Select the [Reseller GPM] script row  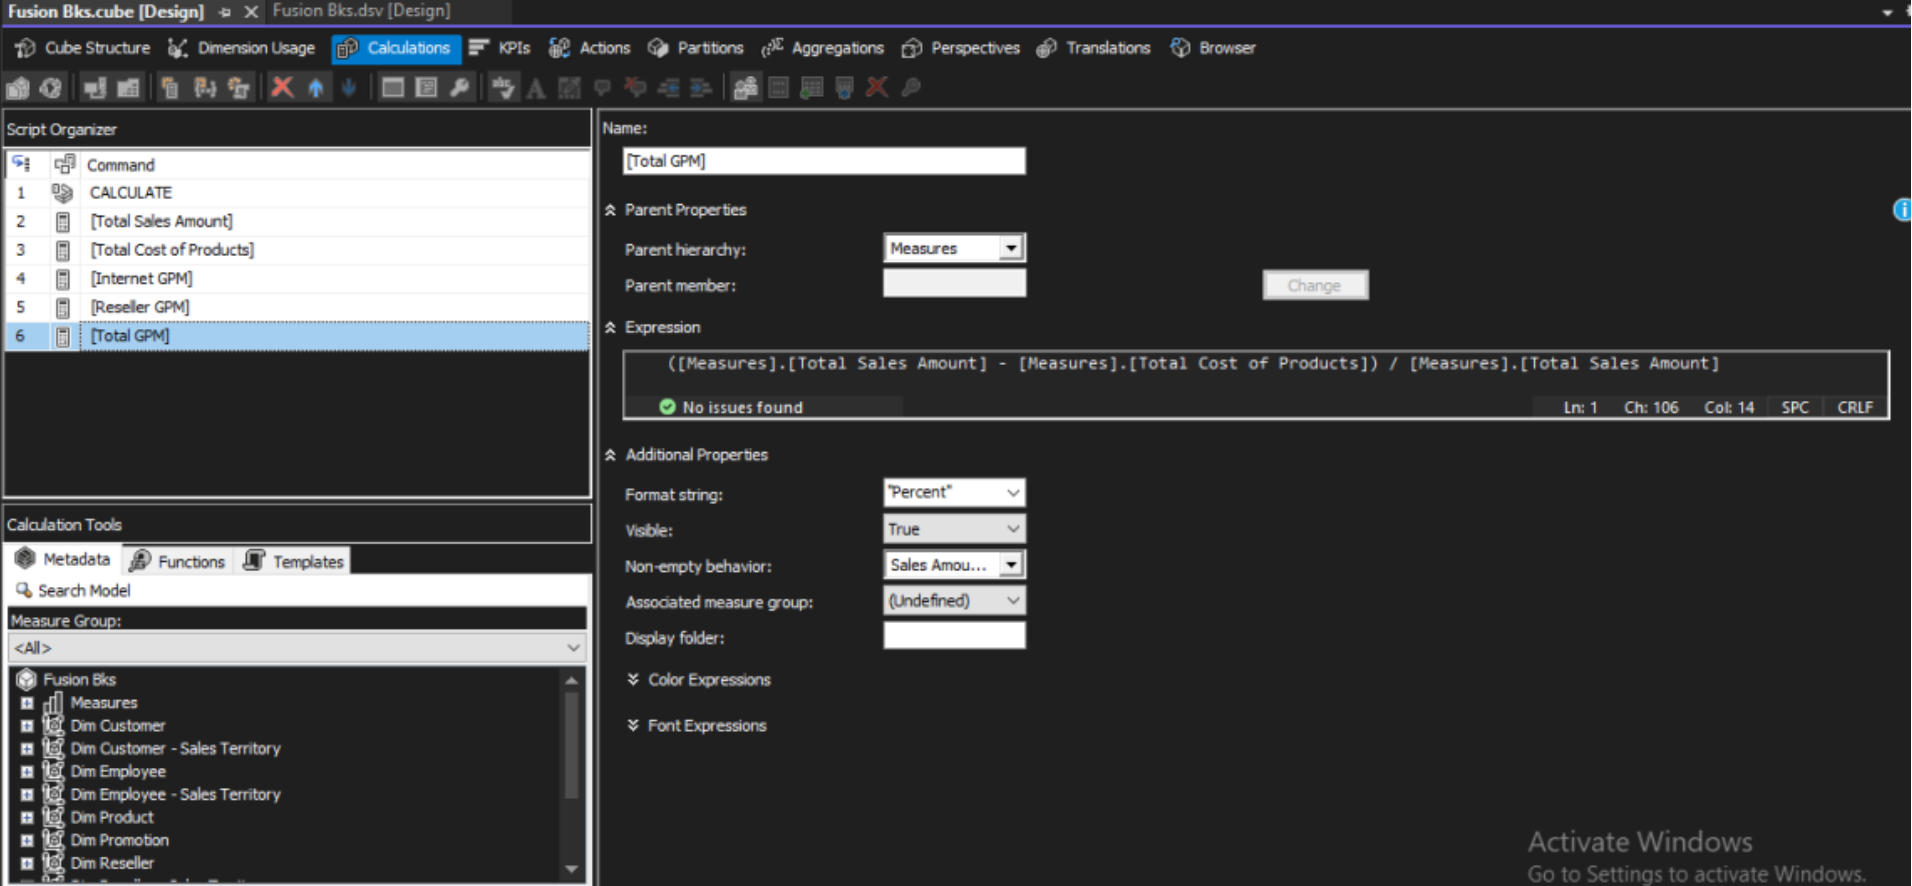(x=297, y=307)
